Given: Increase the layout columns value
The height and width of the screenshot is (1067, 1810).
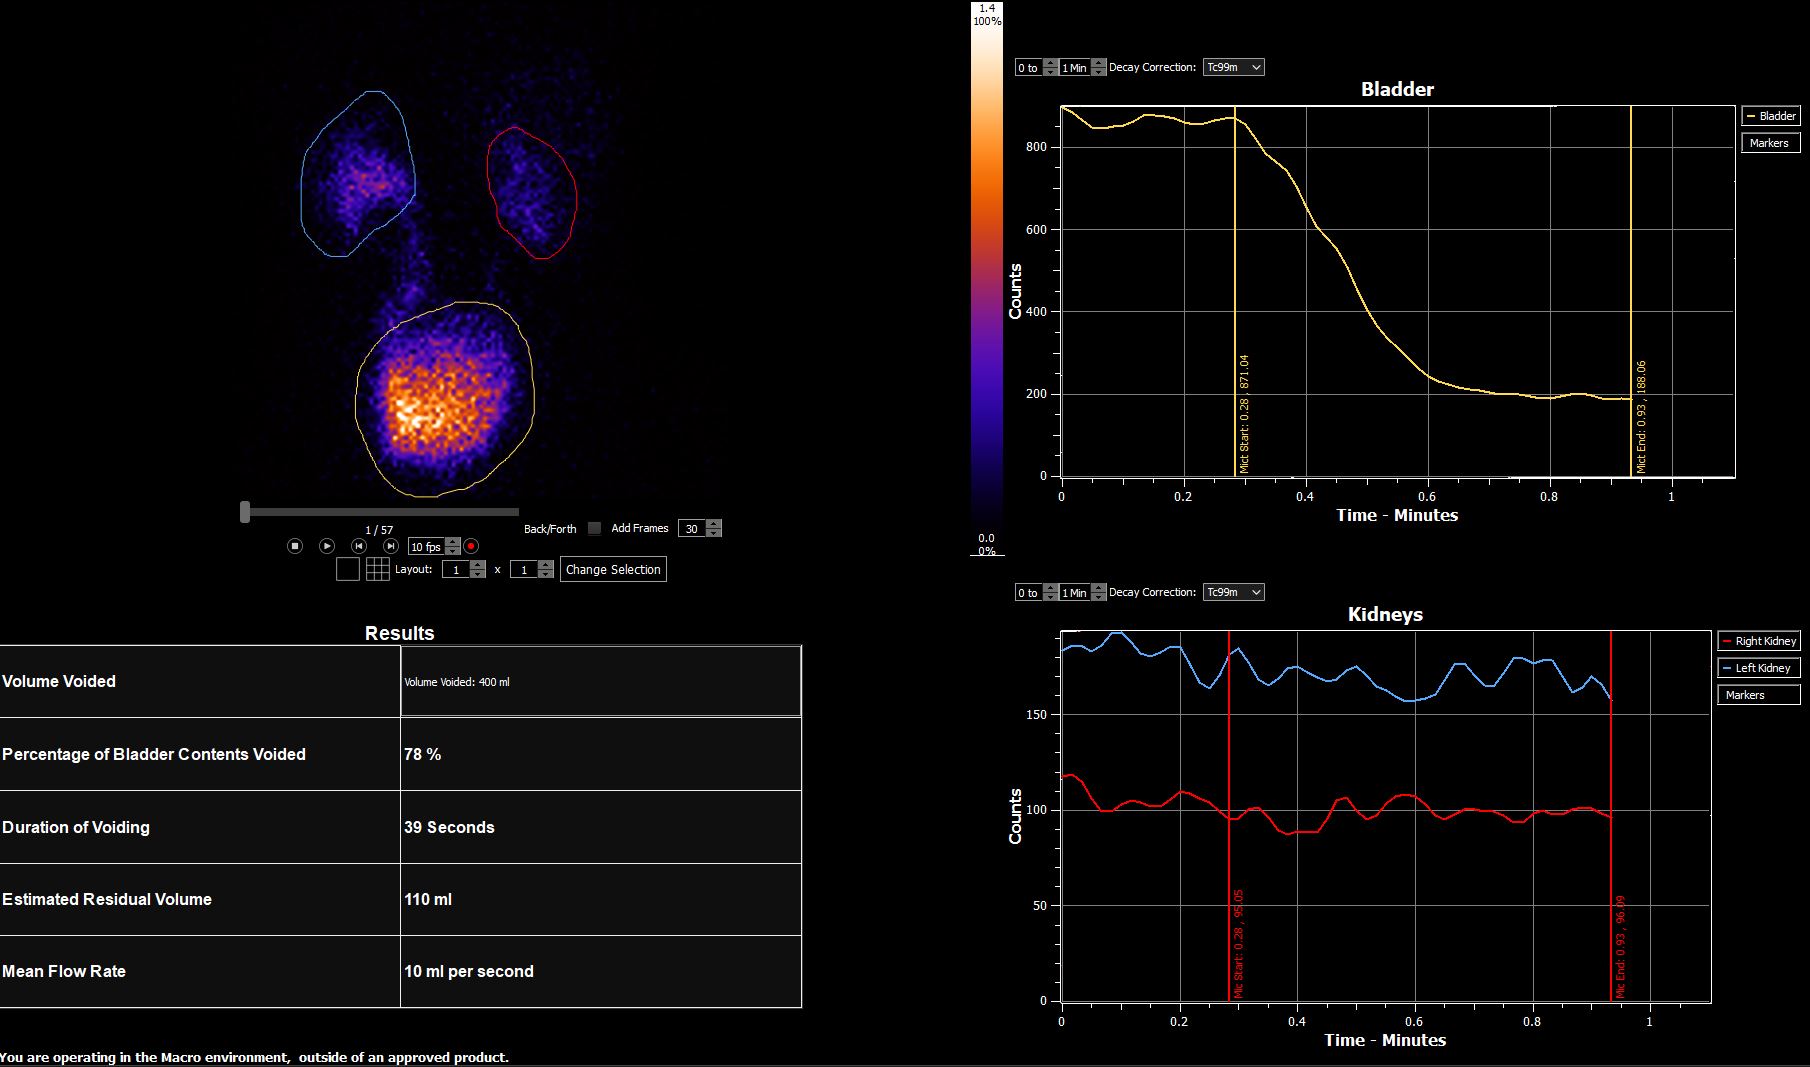Looking at the screenshot, I should pos(546,565).
